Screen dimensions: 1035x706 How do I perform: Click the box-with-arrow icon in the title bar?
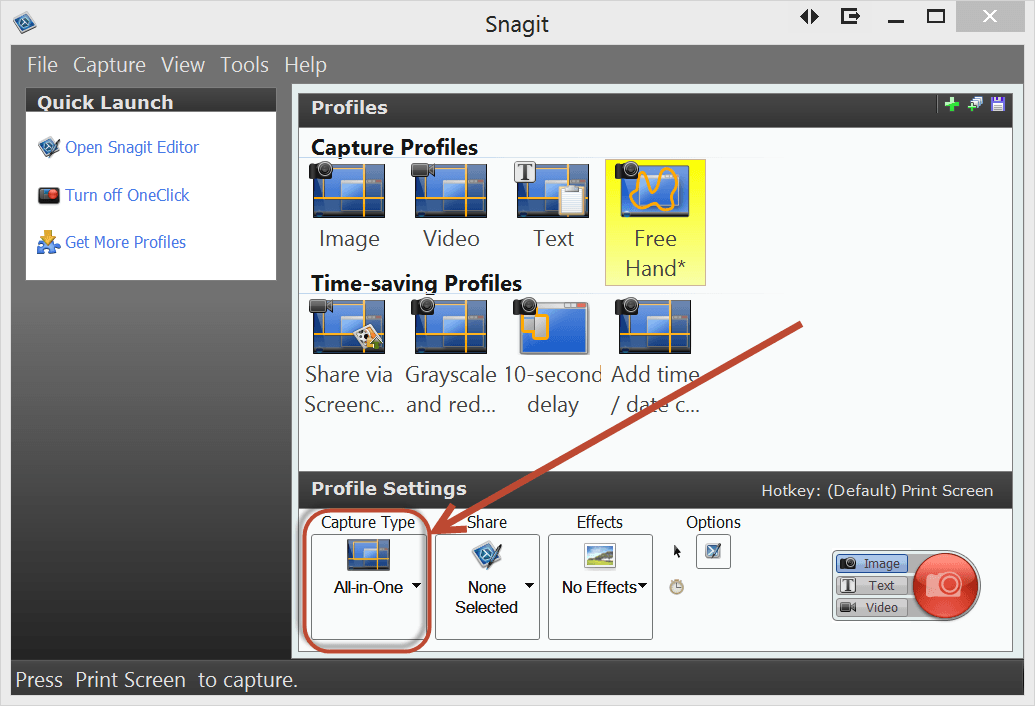(x=850, y=16)
